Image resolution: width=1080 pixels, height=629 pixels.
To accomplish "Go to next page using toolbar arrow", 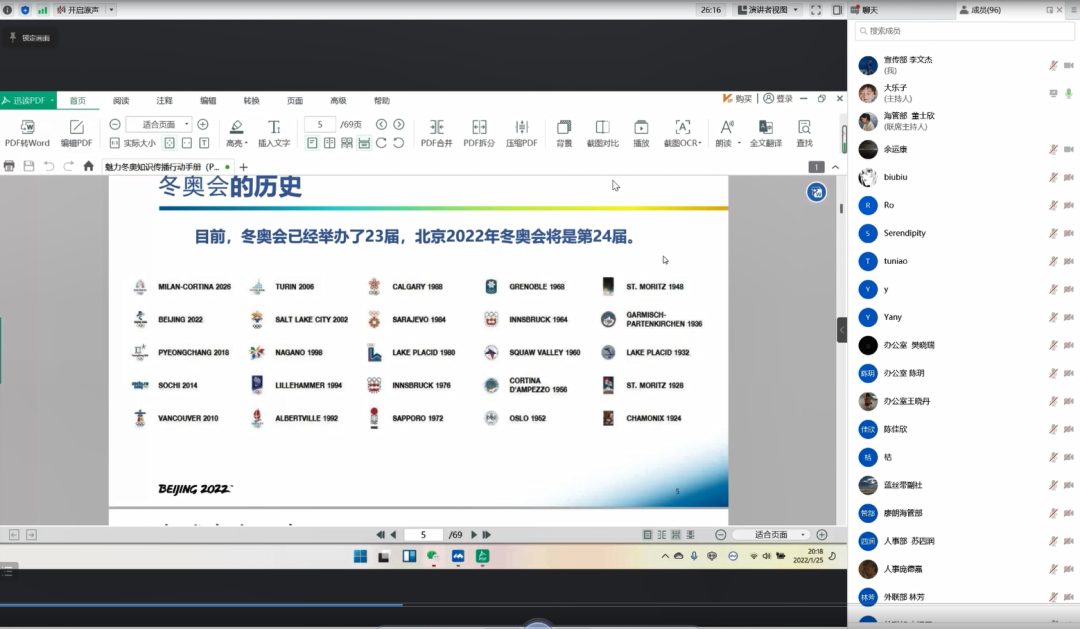I will pyautogui.click(x=399, y=125).
